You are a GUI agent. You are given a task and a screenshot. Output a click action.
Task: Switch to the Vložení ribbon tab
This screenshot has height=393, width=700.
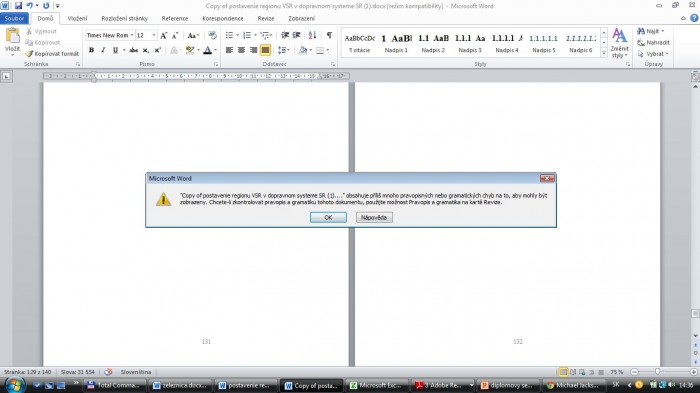pyautogui.click(x=77, y=18)
